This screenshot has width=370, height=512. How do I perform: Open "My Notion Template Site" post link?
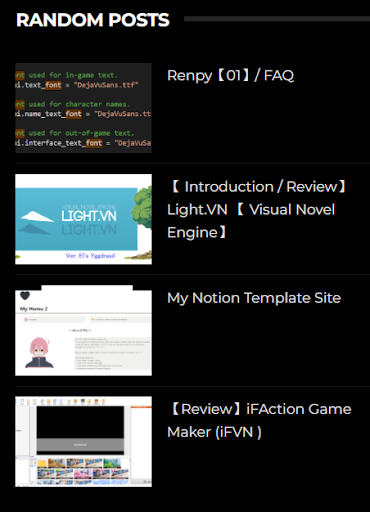pos(254,298)
